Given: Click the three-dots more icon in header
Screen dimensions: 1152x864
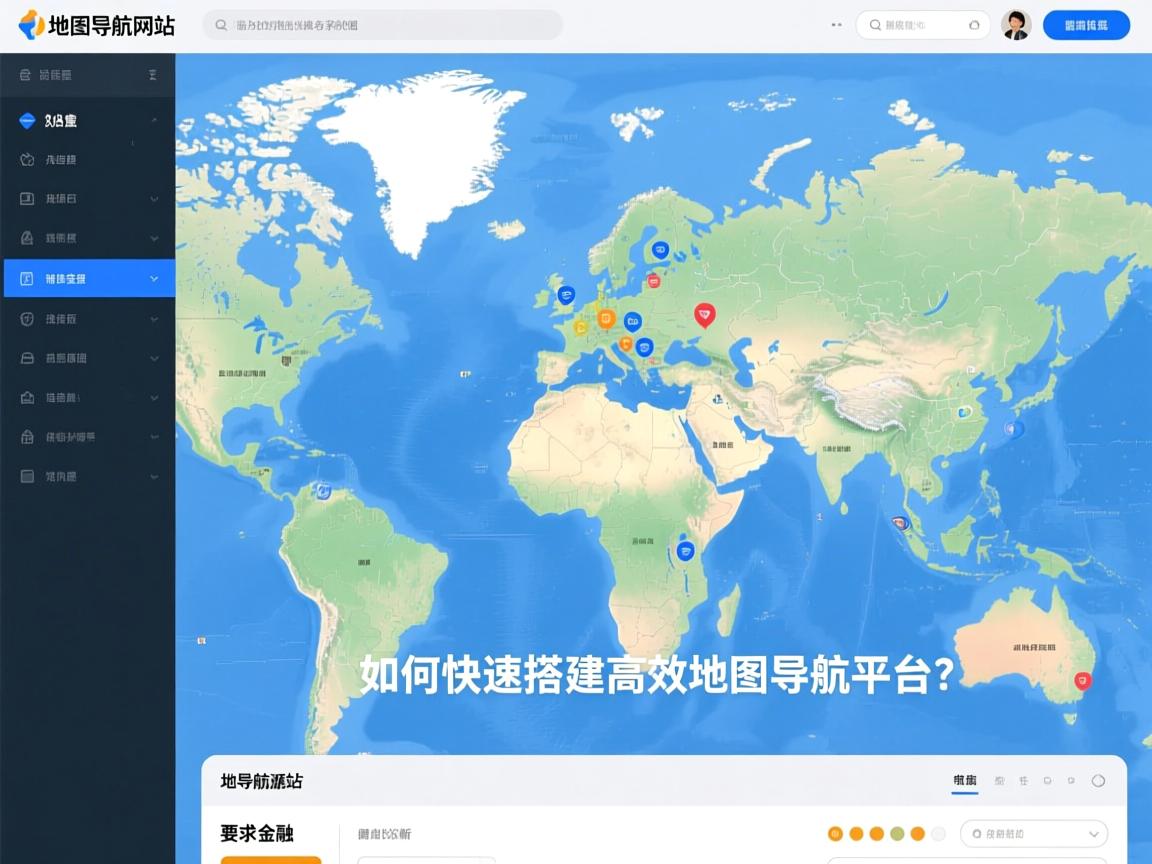Looking at the screenshot, I should pos(836,25).
